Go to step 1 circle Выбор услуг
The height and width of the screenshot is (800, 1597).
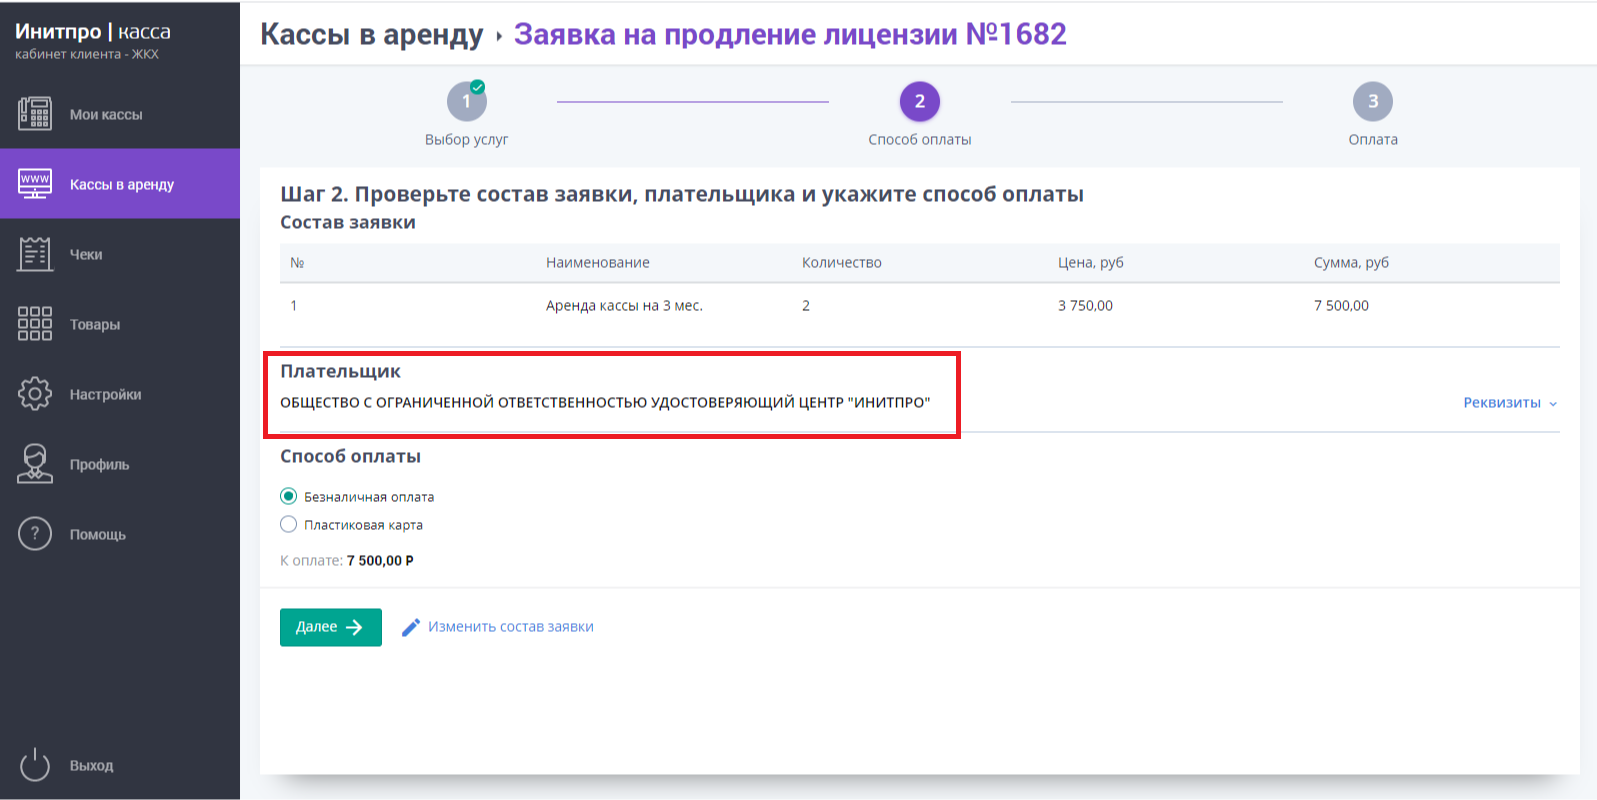(466, 101)
